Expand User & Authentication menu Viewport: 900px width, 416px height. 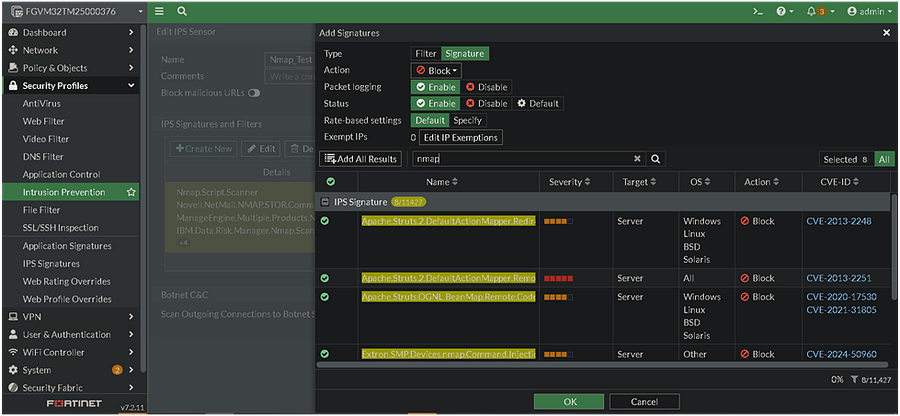[x=70, y=335]
